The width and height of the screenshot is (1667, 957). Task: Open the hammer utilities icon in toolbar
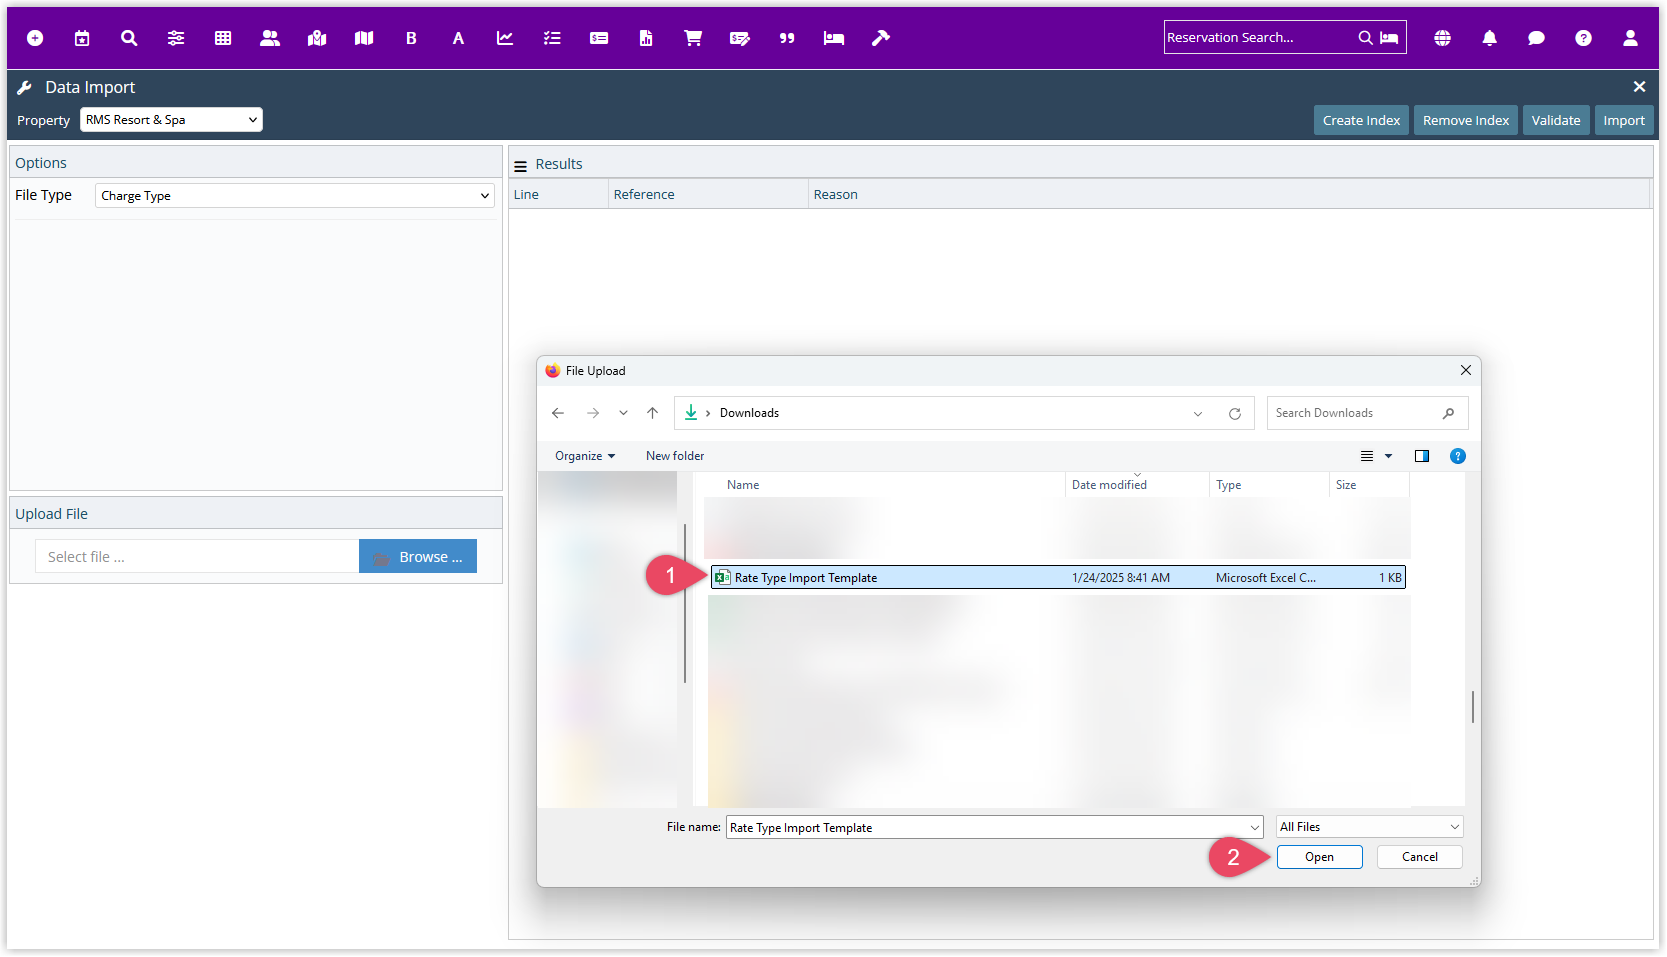[x=881, y=38]
